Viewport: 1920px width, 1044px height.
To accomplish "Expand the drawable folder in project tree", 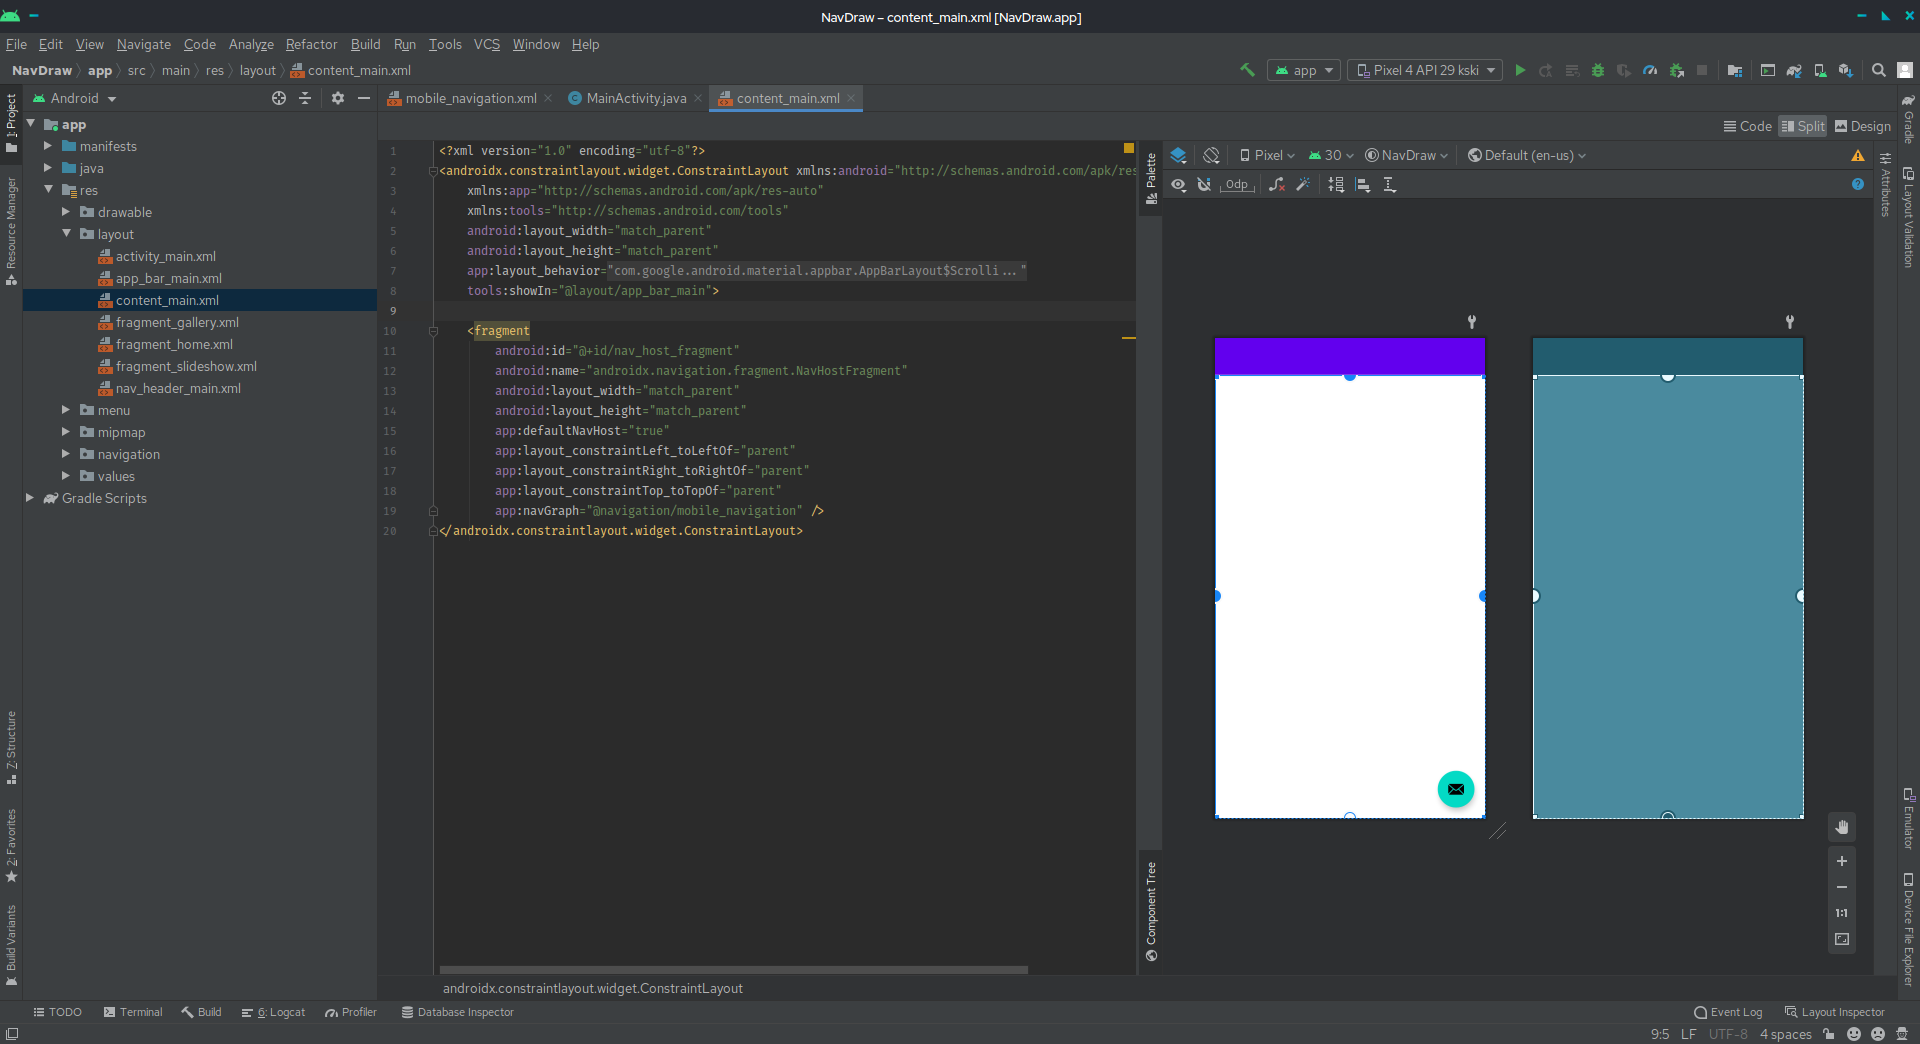I will coord(66,212).
